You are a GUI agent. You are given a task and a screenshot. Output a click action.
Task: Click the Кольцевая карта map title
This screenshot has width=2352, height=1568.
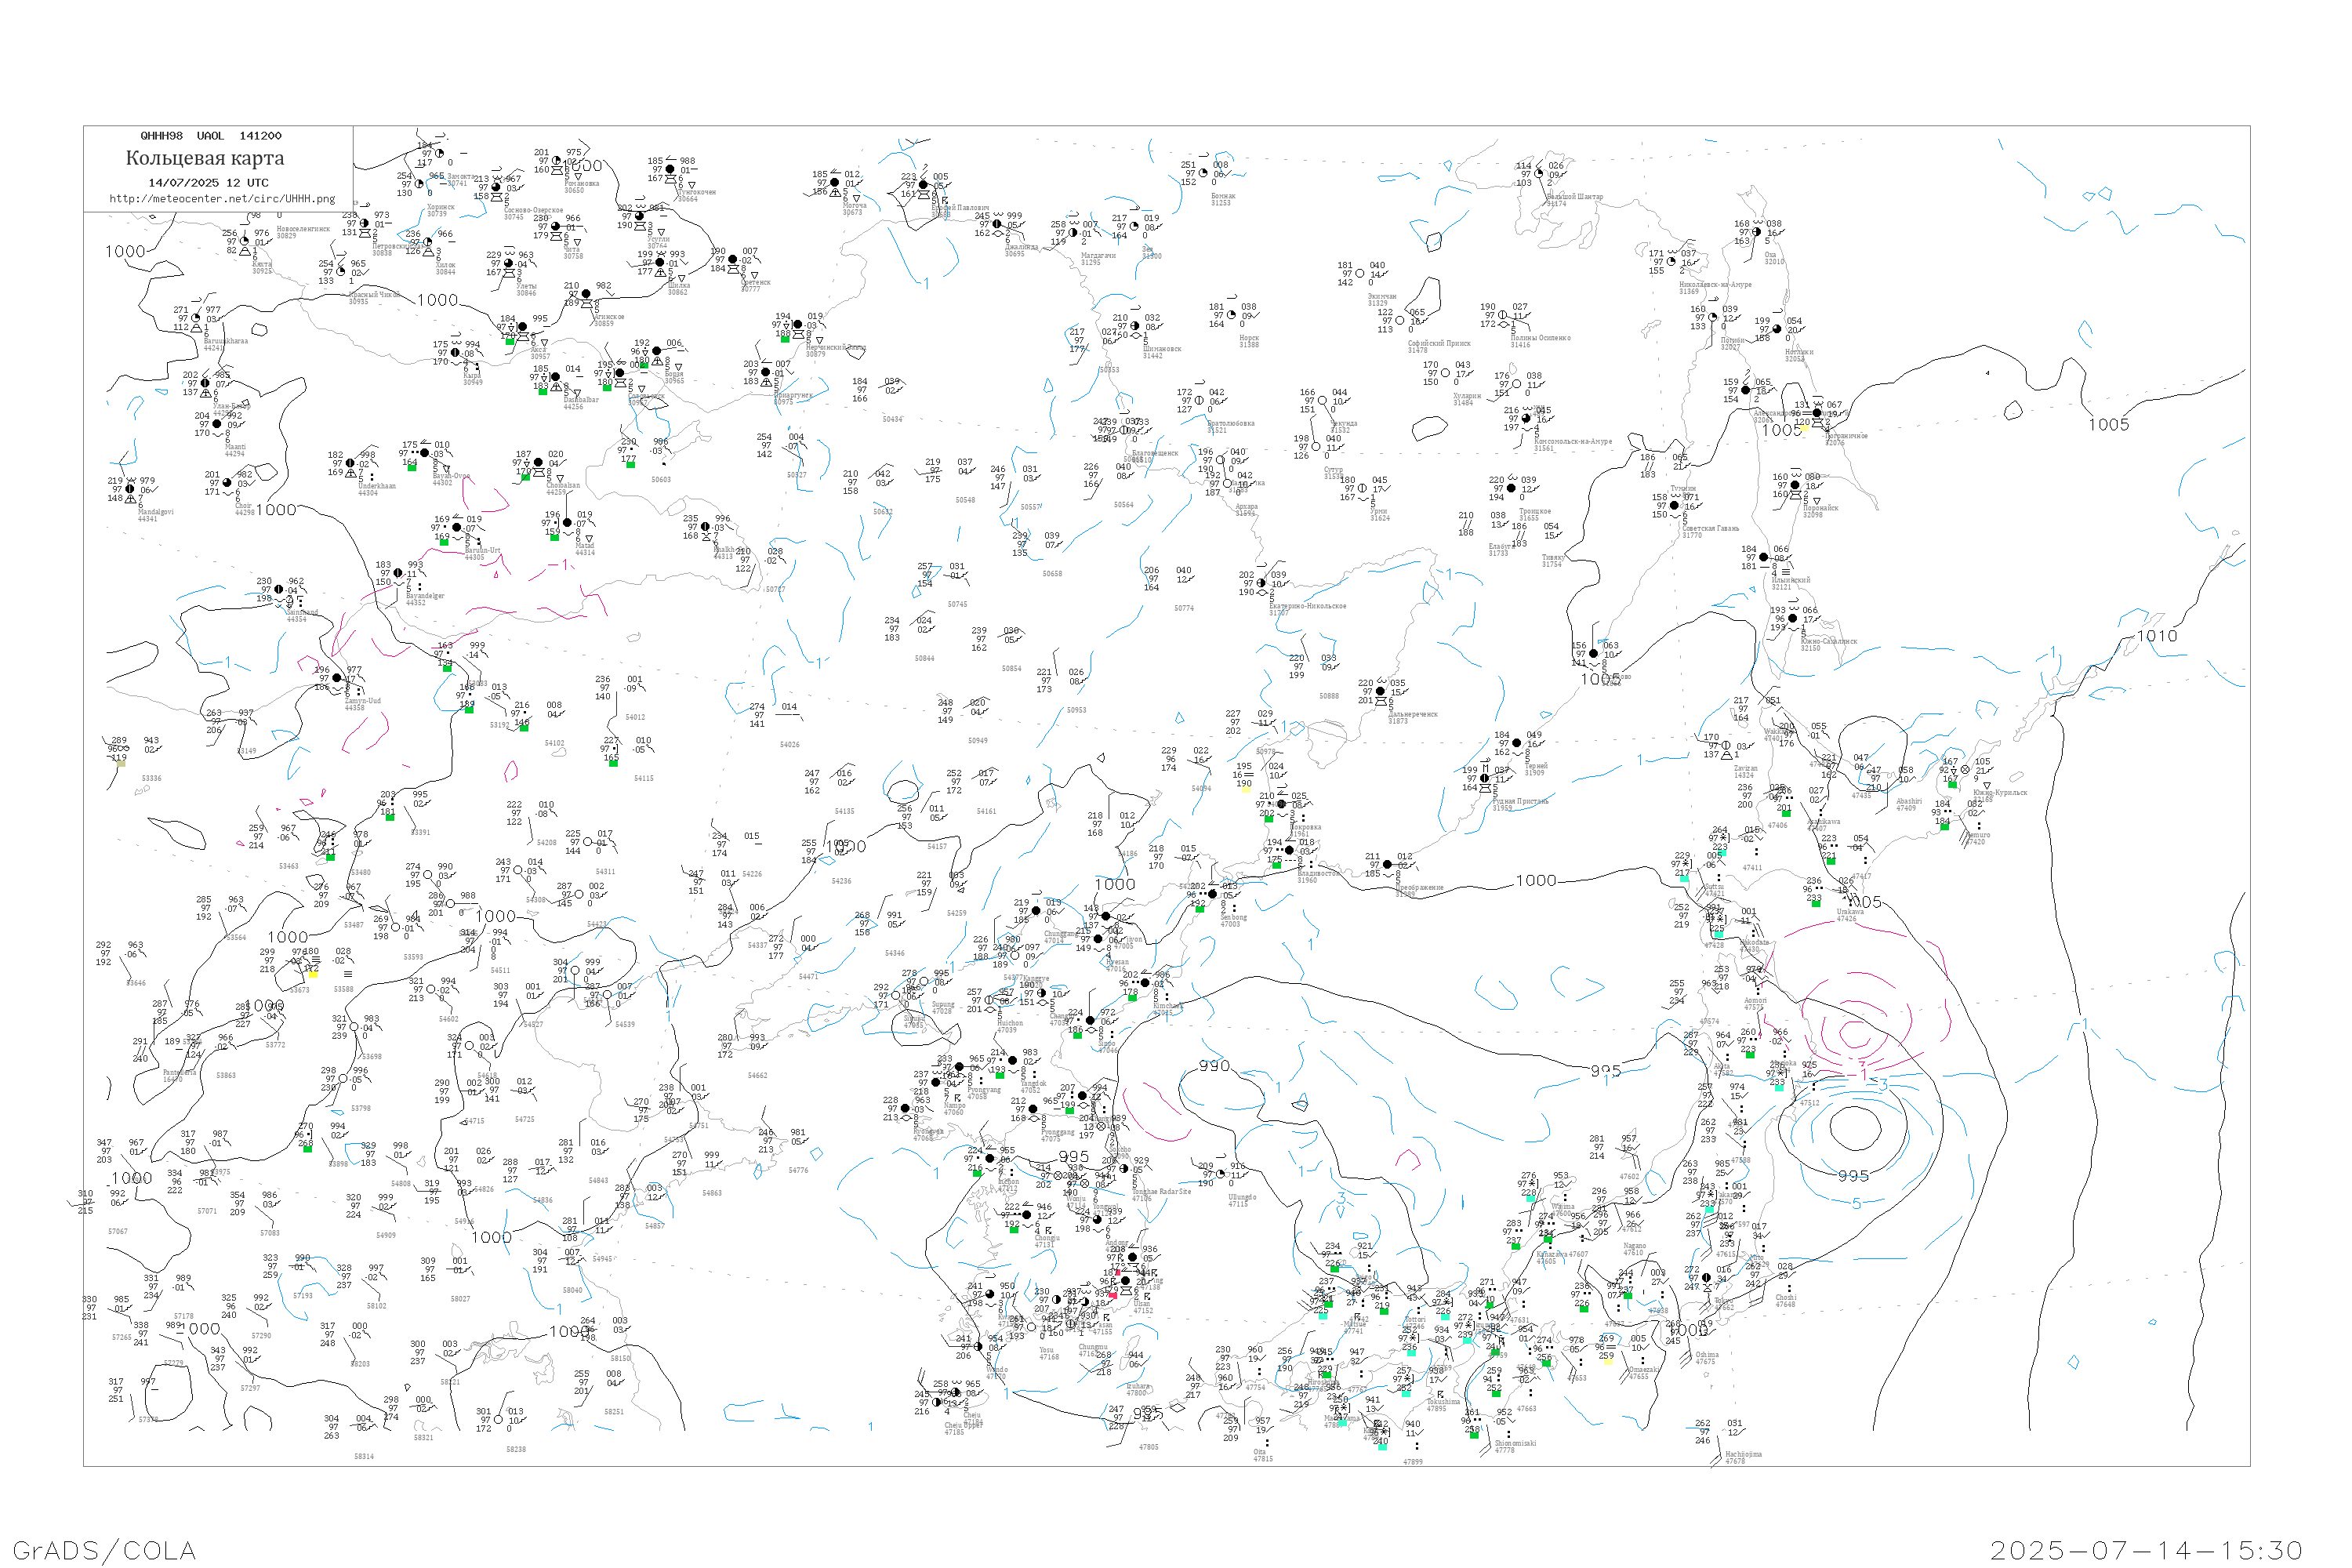click(x=205, y=158)
